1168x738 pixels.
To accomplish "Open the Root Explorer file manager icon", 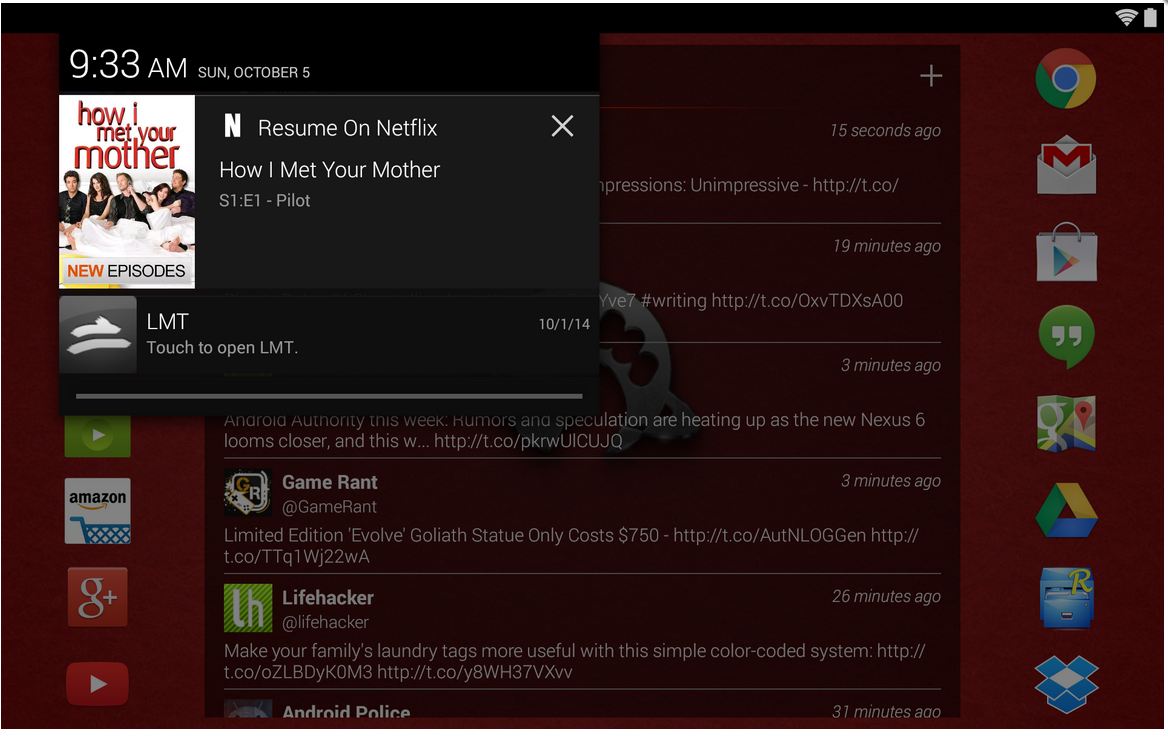I will click(1066, 598).
